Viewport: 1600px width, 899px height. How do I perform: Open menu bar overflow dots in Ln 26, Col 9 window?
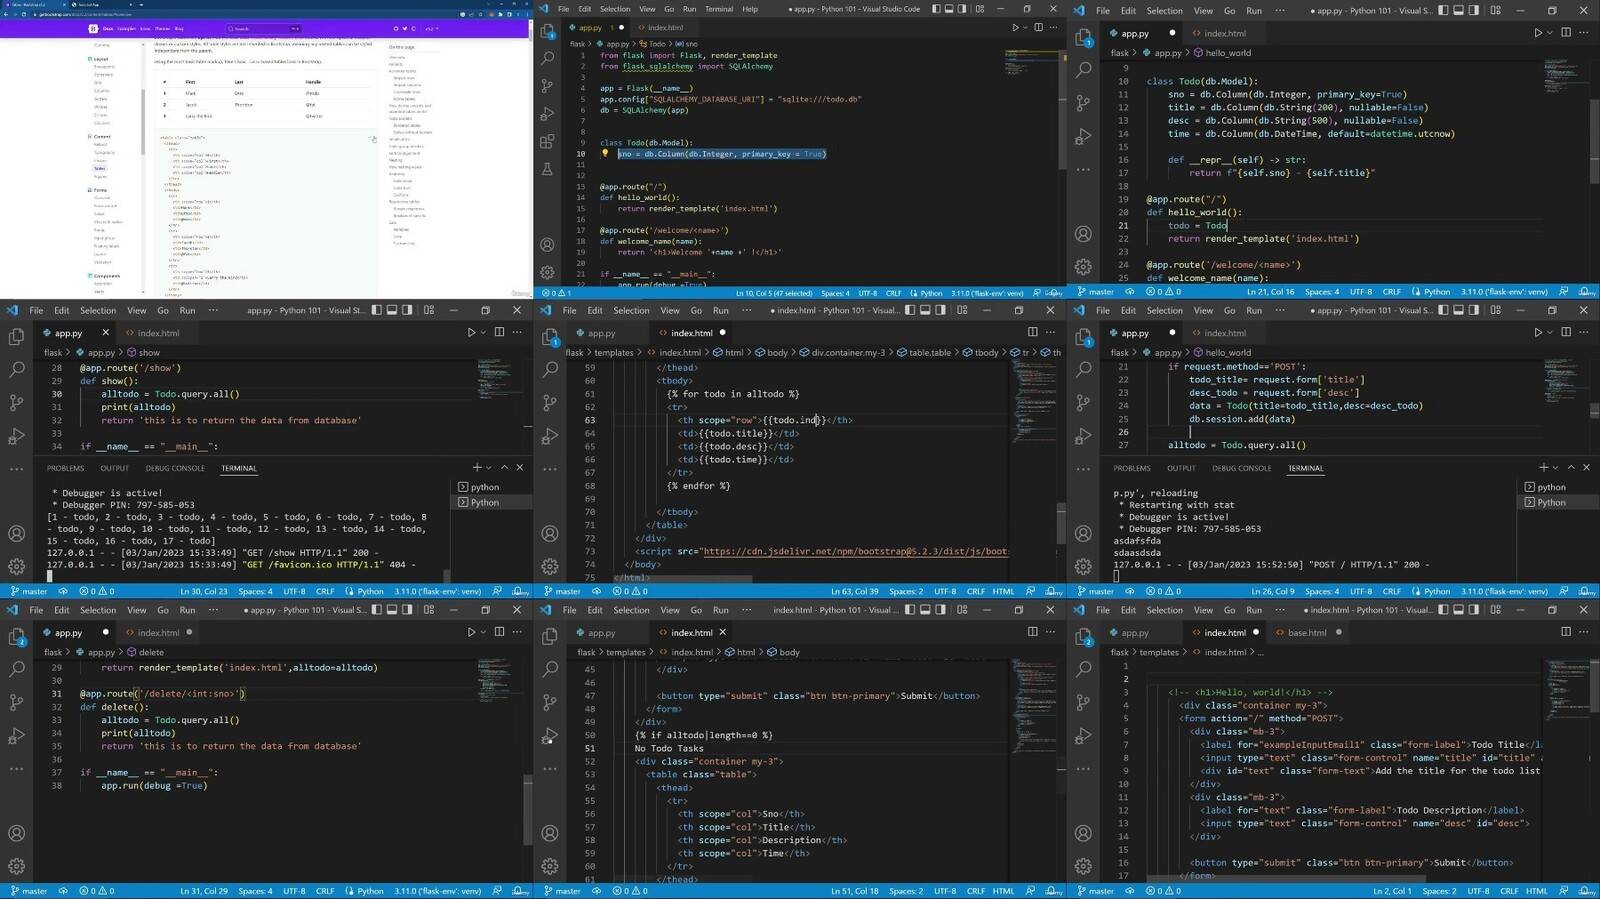click(x=1280, y=310)
